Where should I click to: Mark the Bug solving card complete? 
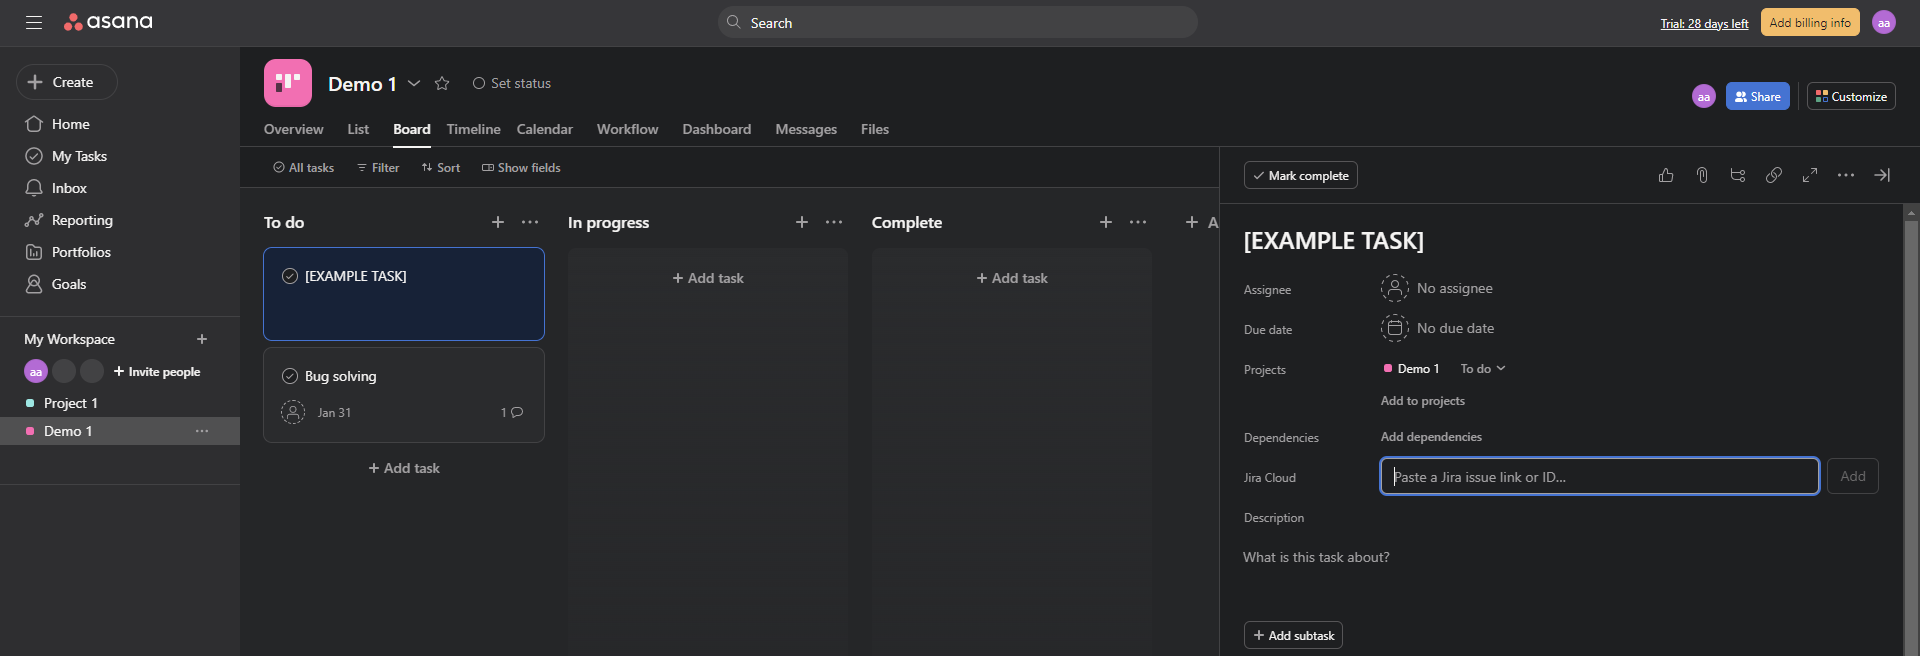(x=290, y=376)
